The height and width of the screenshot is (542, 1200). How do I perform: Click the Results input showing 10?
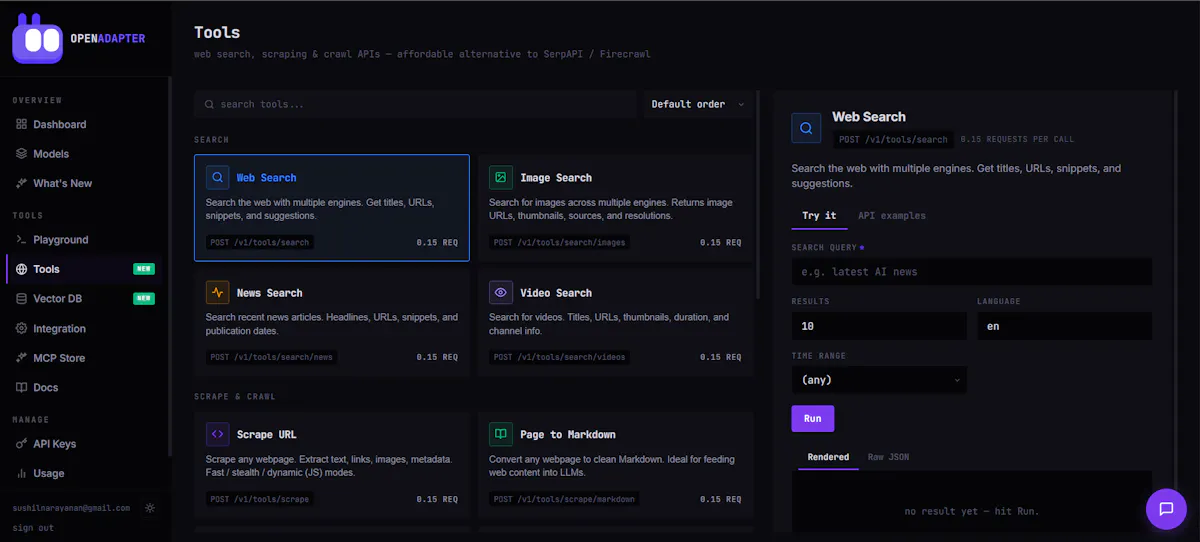(879, 326)
